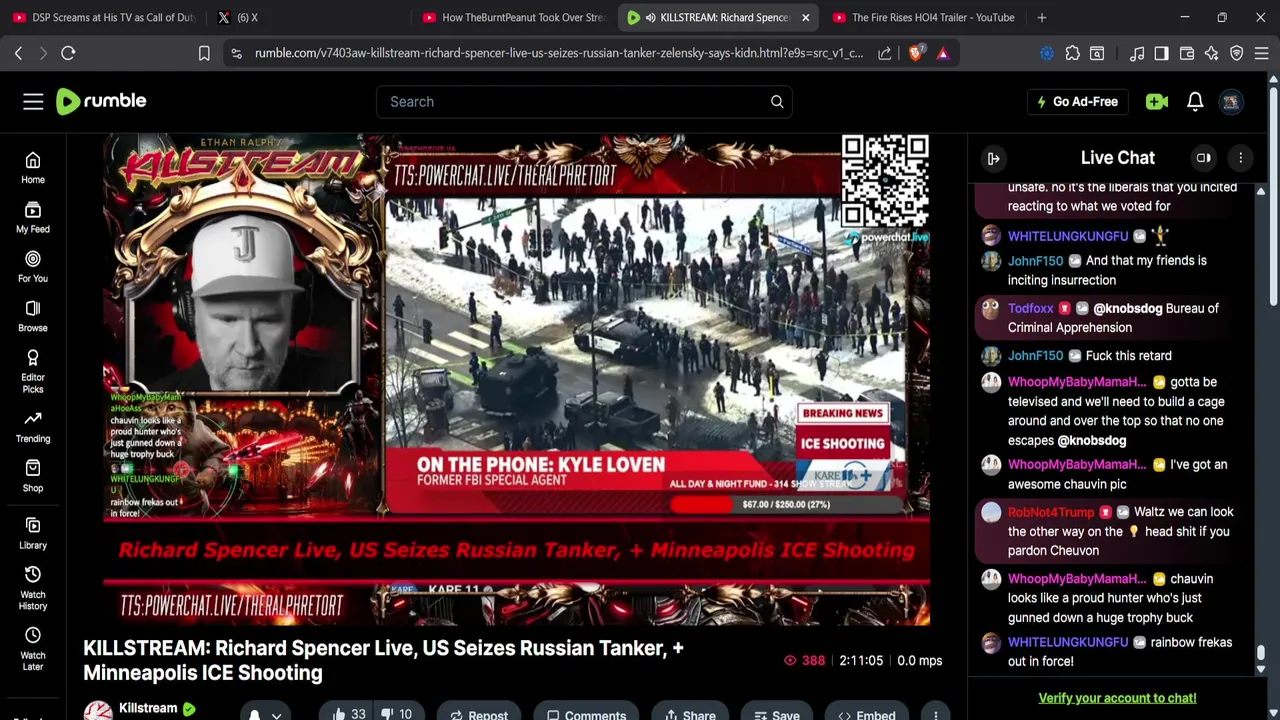Image resolution: width=1280 pixels, height=720 pixels.
Task: Open Shop in the sidebar
Action: click(33, 476)
